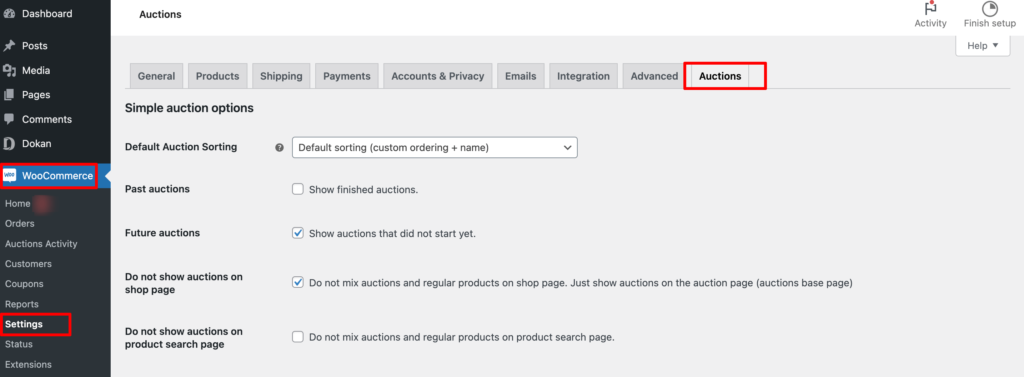This screenshot has width=1024, height=377.
Task: Click the WooCommerce logo icon
Action: tap(10, 176)
